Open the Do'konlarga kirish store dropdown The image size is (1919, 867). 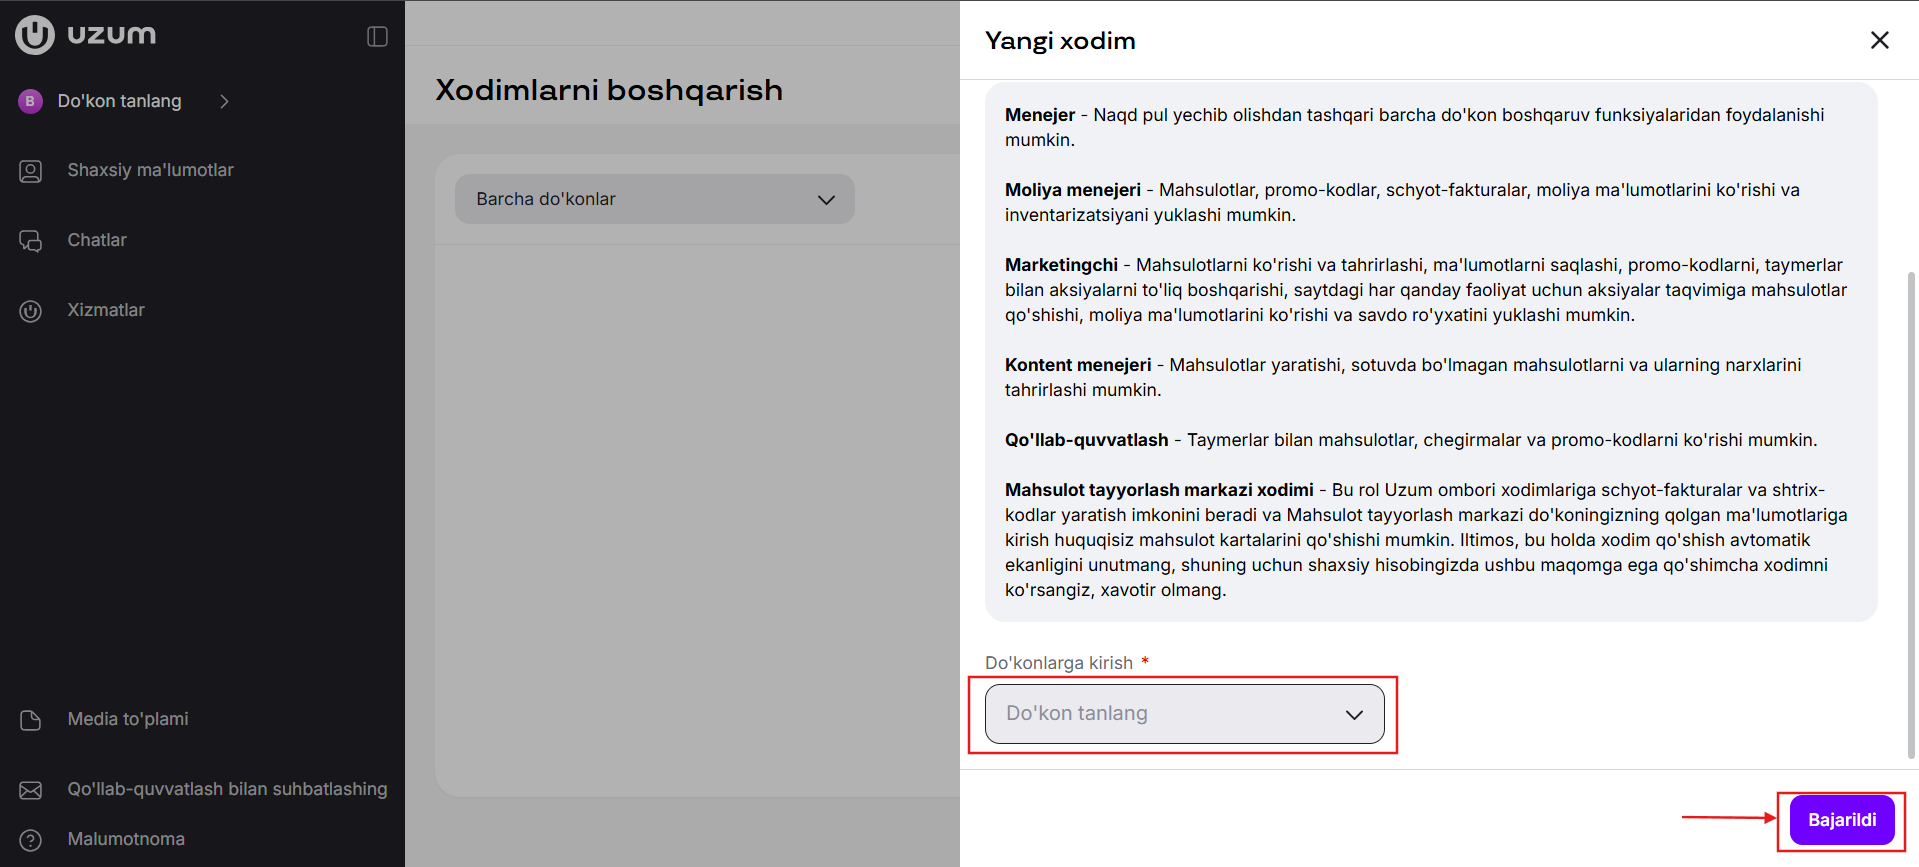point(1185,714)
